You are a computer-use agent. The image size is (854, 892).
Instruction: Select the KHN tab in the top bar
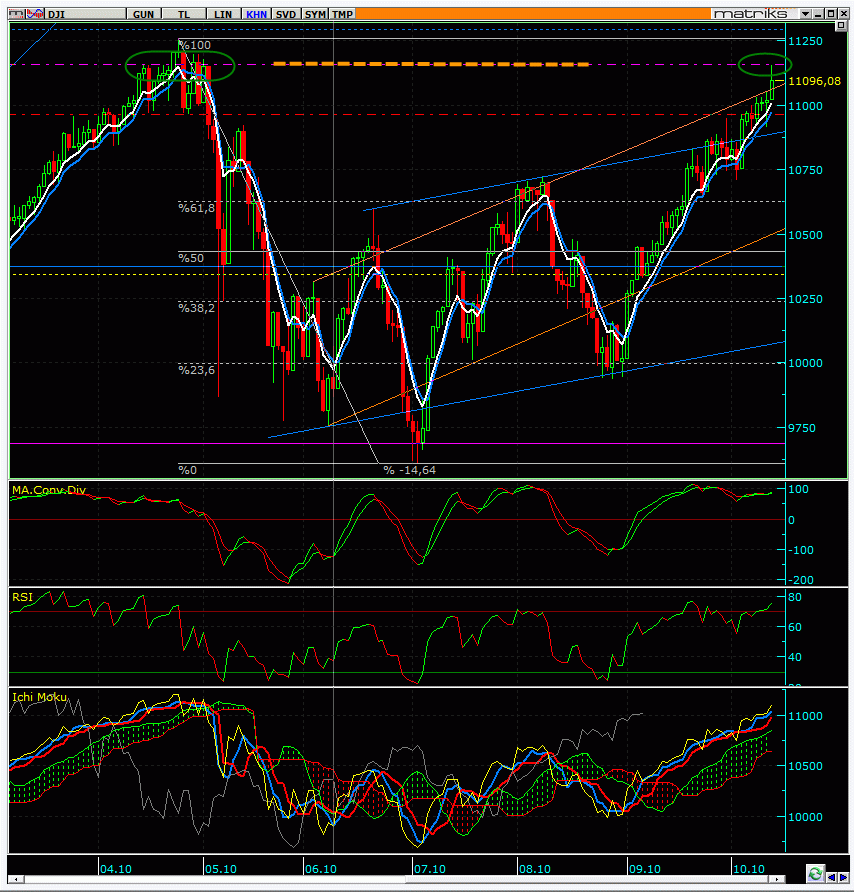(x=255, y=14)
